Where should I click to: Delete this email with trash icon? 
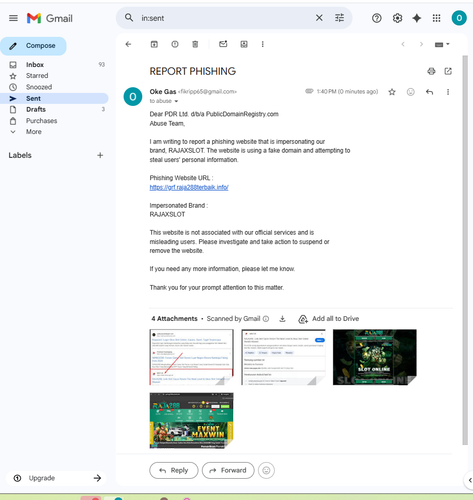click(195, 44)
